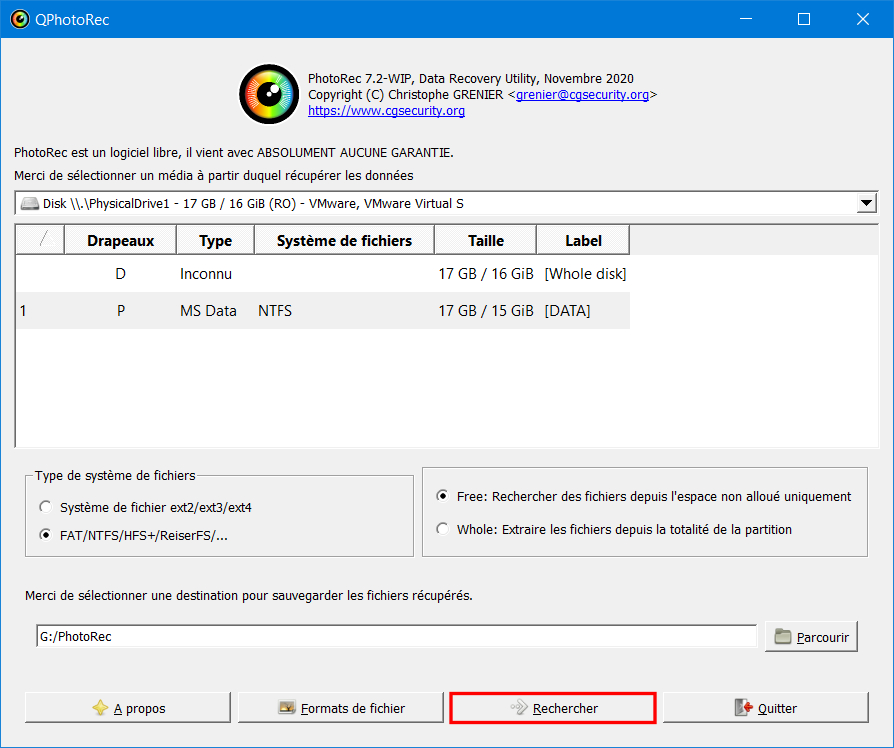This screenshot has height=748, width=894.
Task: Sort by Système de fichiers column header
Action: 344,241
